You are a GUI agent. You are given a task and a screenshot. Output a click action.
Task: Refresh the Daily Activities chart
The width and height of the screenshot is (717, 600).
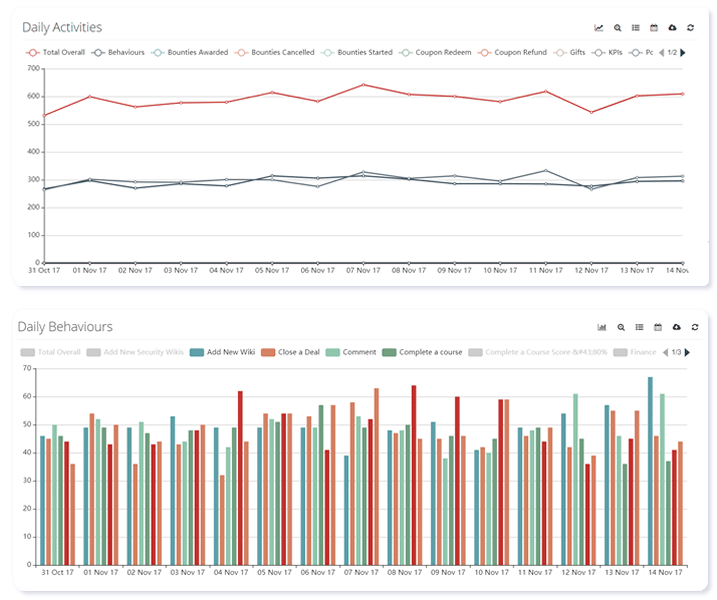692,28
